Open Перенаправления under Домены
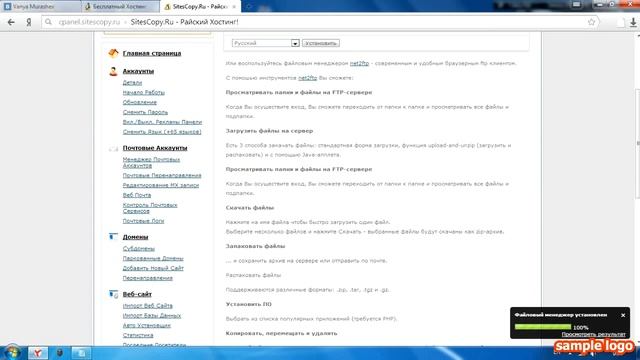 coord(148,278)
